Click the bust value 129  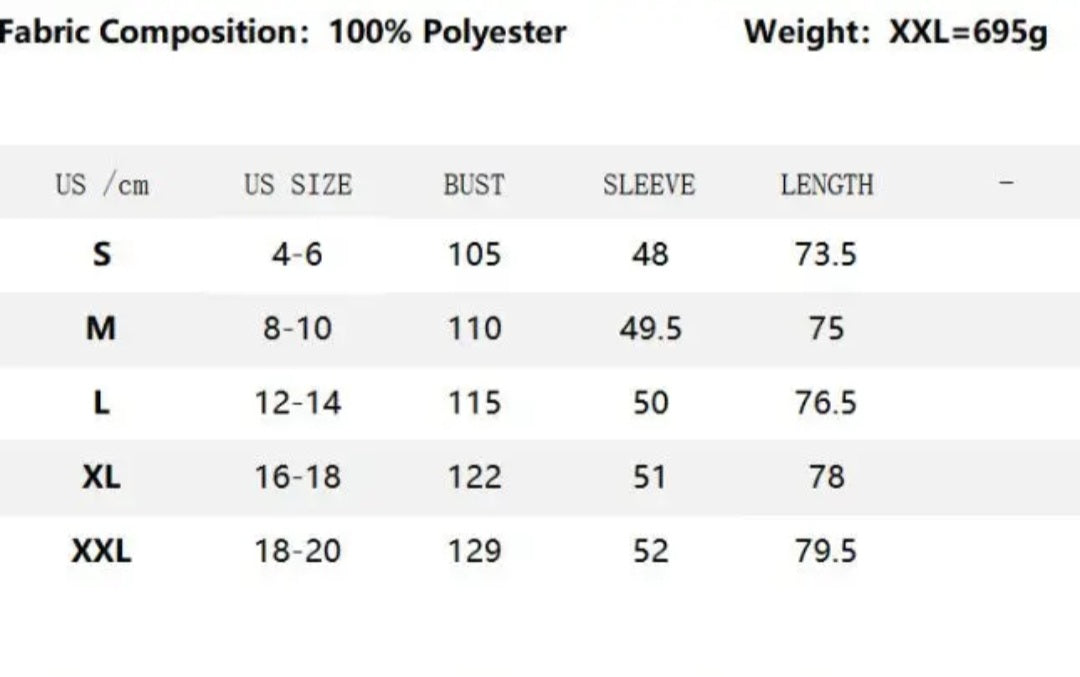pos(475,551)
